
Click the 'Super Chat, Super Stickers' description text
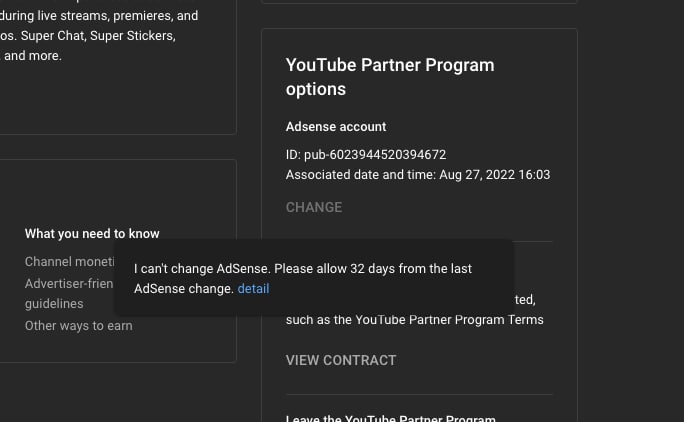coord(98,36)
